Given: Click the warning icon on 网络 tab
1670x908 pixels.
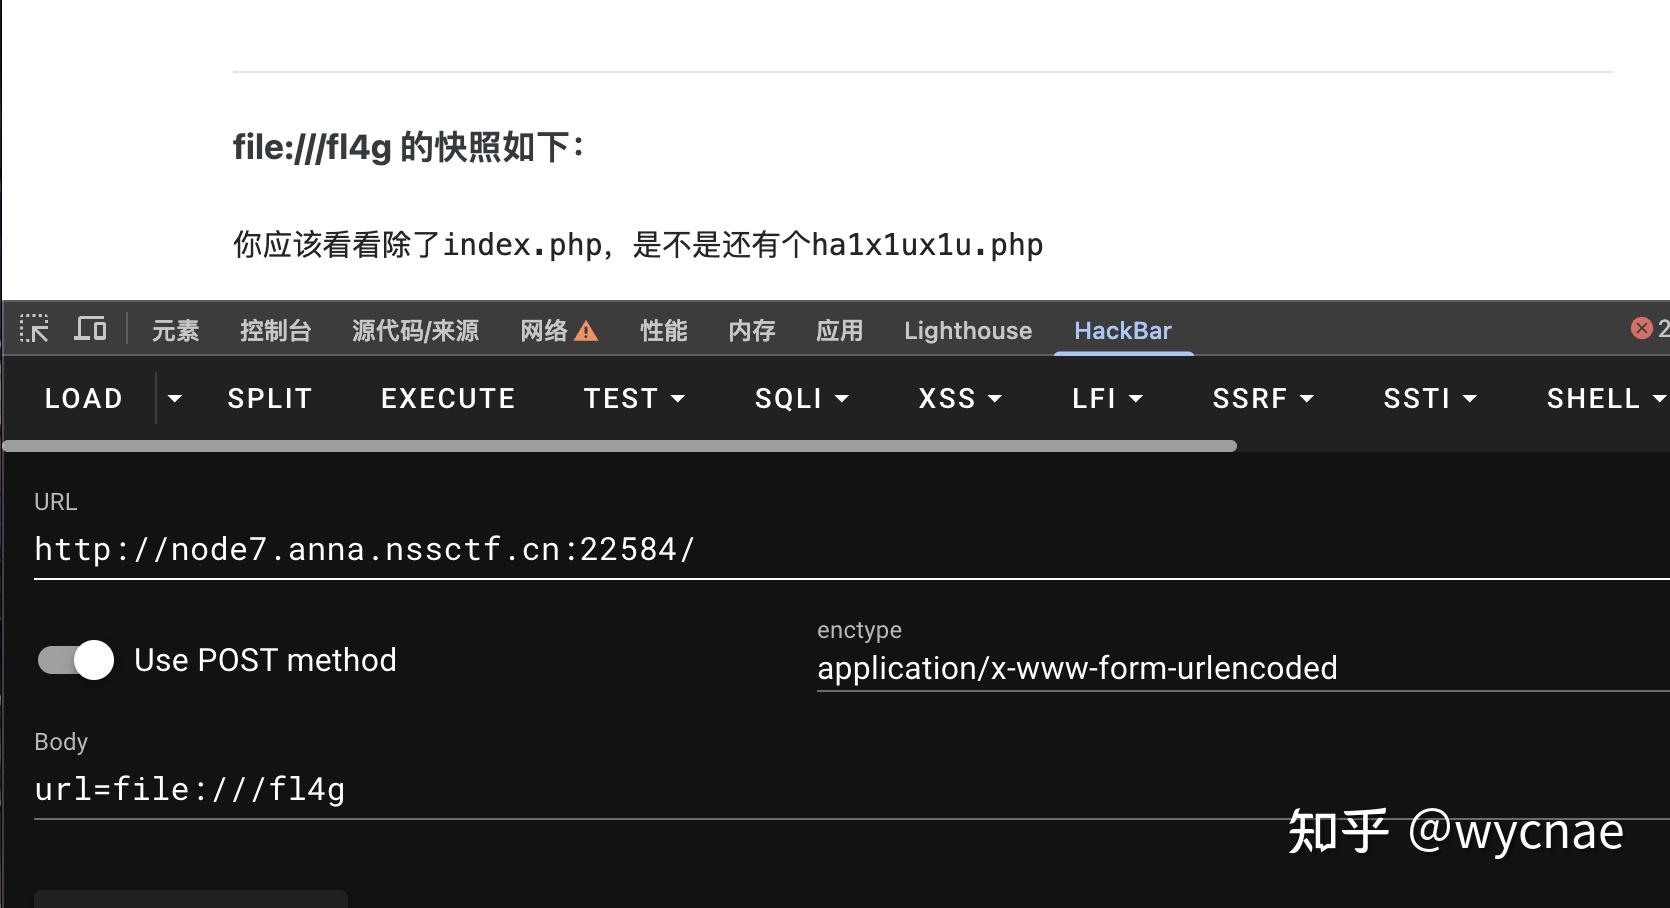Looking at the screenshot, I should pyautogui.click(x=589, y=331).
